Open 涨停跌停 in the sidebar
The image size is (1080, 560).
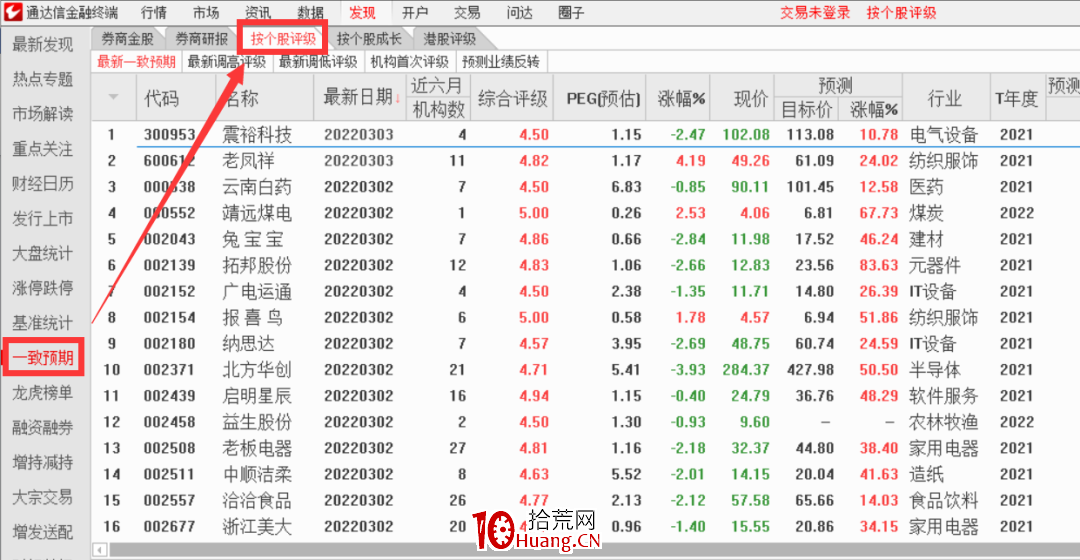tap(43, 288)
